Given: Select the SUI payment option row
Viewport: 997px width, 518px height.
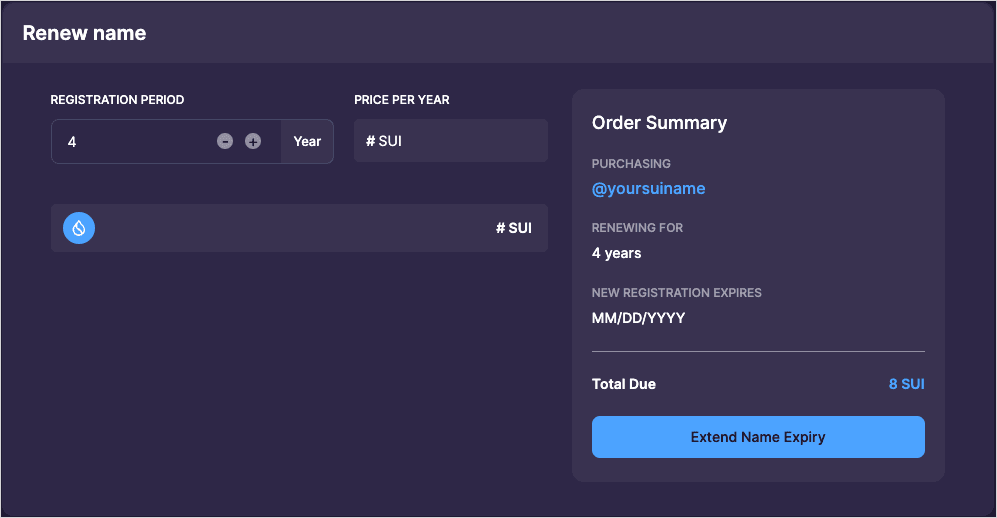Looking at the screenshot, I should pos(298,228).
